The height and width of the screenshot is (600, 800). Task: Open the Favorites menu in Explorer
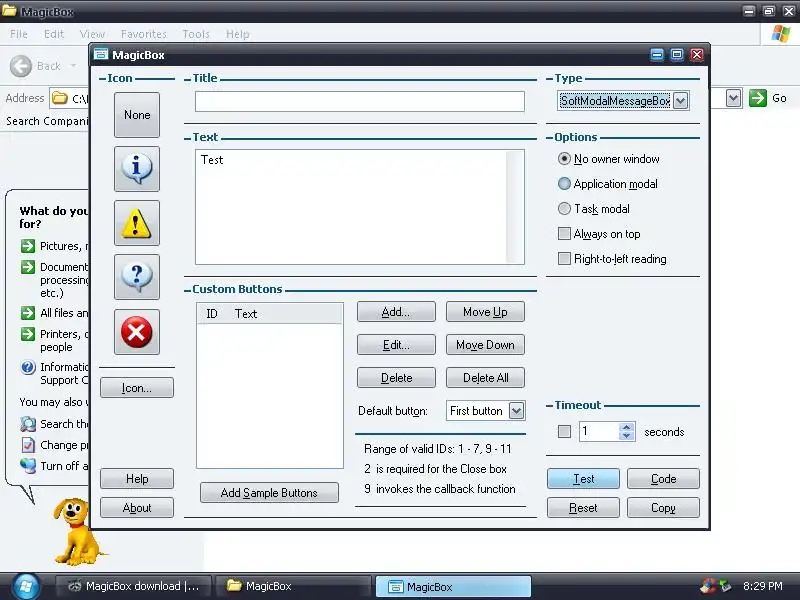[x=143, y=34]
